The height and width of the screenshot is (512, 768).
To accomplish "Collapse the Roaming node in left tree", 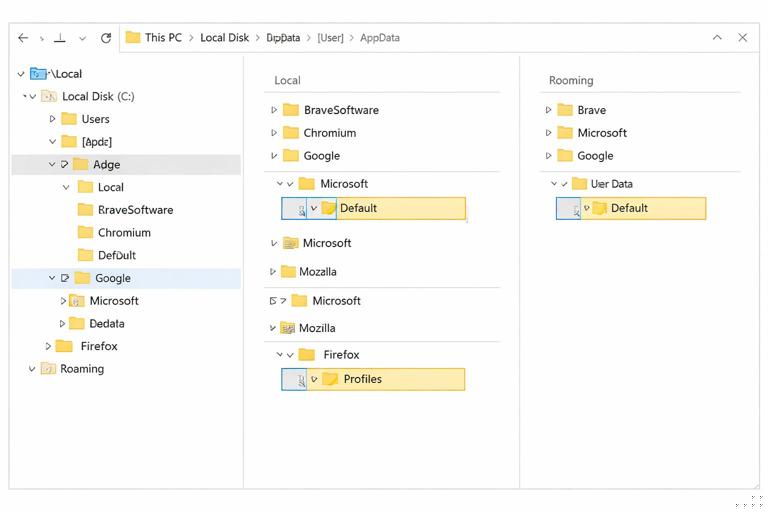I will tap(32, 369).
